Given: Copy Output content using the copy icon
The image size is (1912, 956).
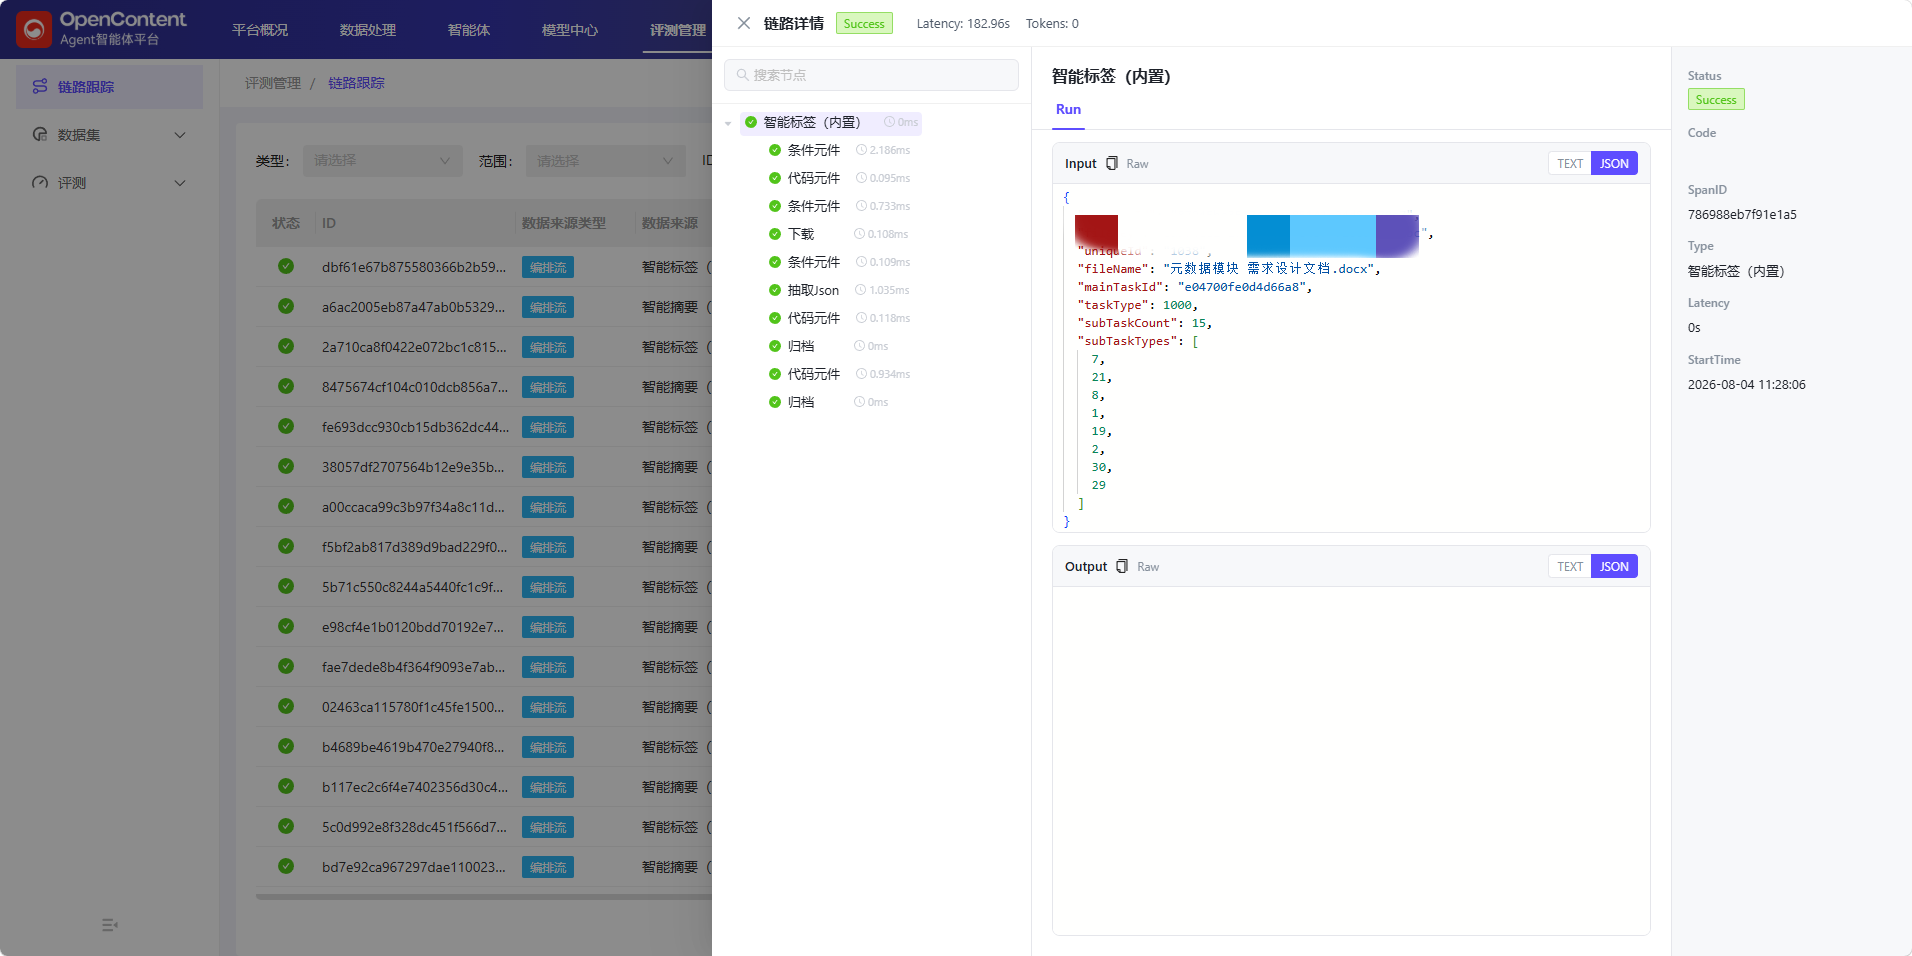Looking at the screenshot, I should [1122, 566].
